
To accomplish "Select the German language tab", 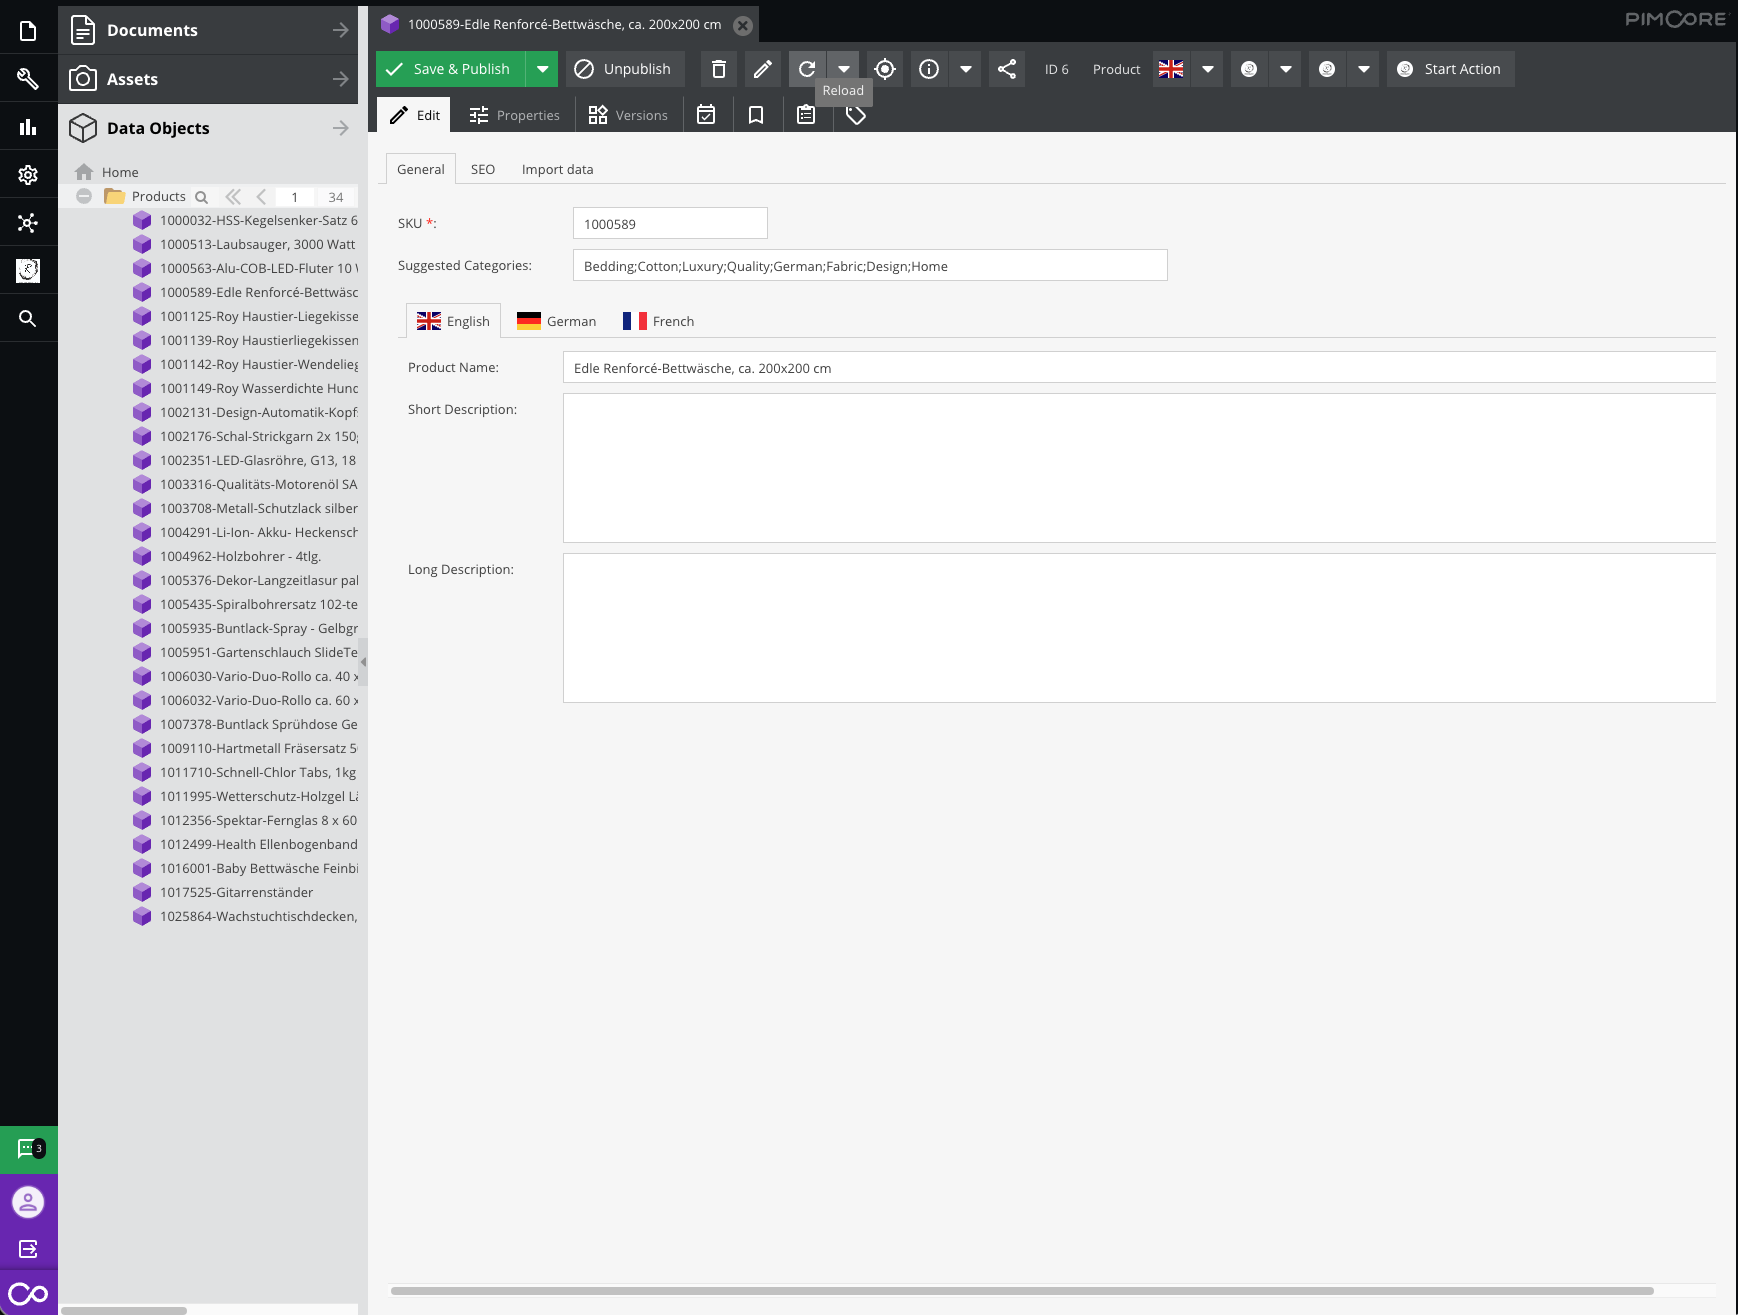I will (x=557, y=321).
